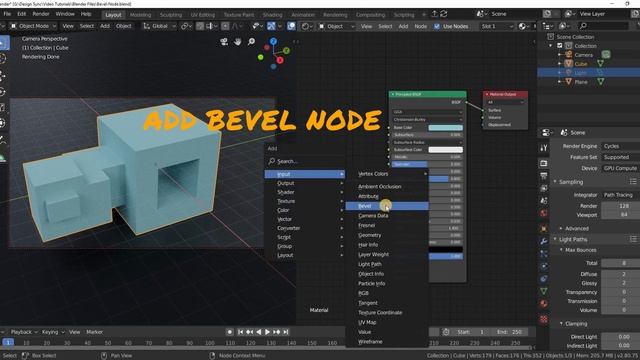Select the Cube object in outliner
This screenshot has width=640, height=360.
coord(581,64)
